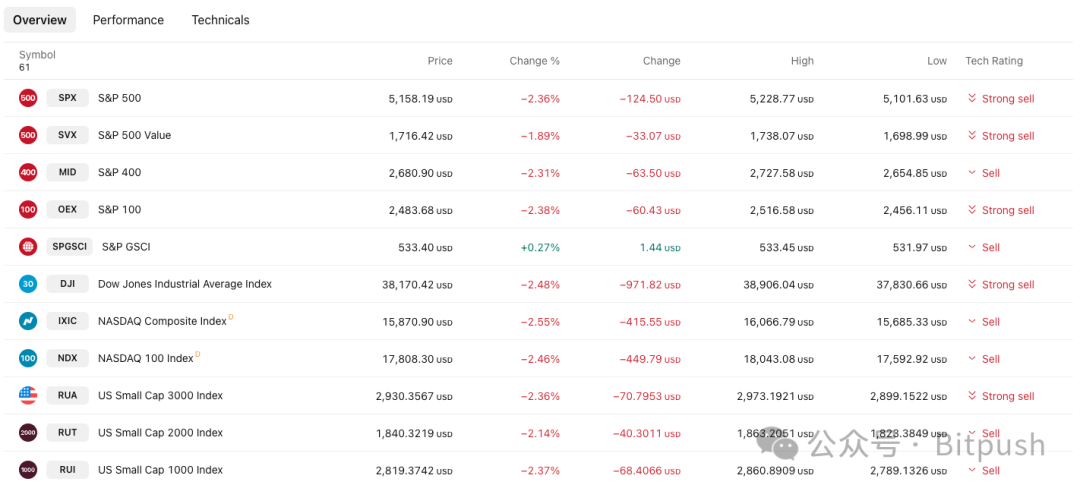The image size is (1080, 488).
Task: Sort the table by Price column
Action: click(x=440, y=61)
